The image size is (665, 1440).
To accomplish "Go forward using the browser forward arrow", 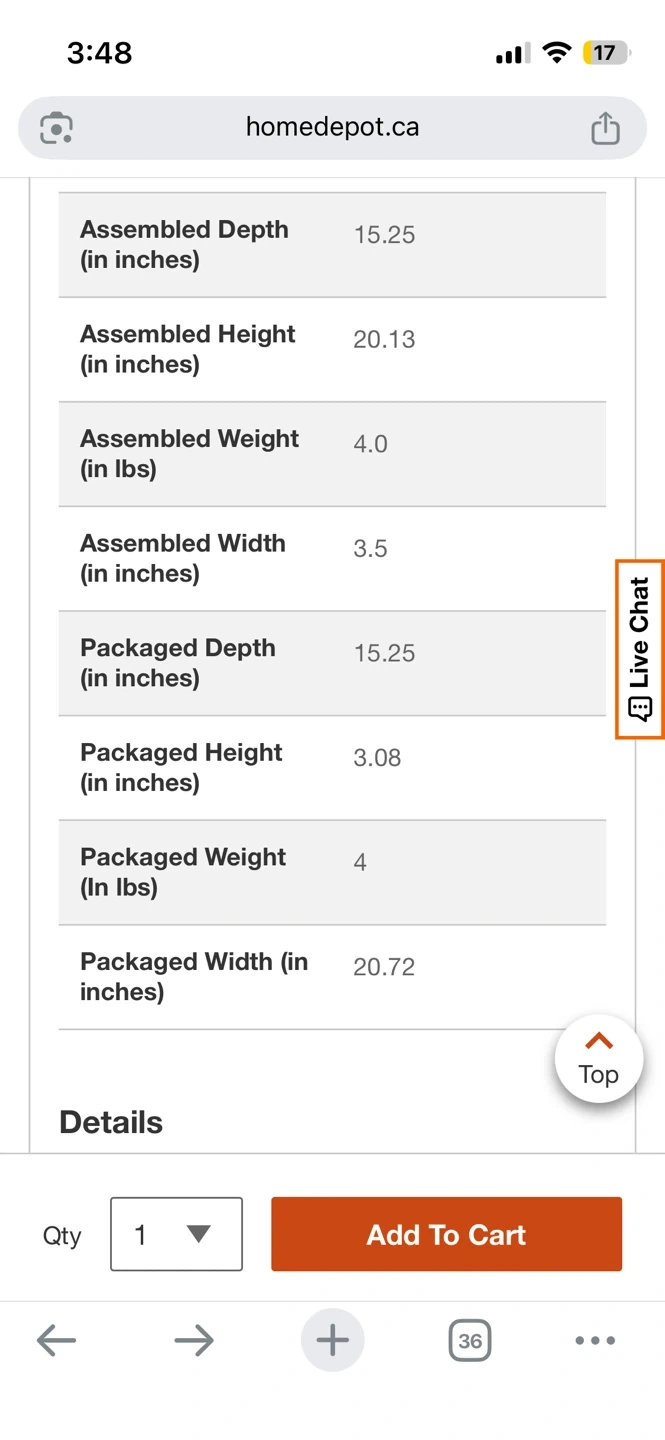I will point(194,1340).
